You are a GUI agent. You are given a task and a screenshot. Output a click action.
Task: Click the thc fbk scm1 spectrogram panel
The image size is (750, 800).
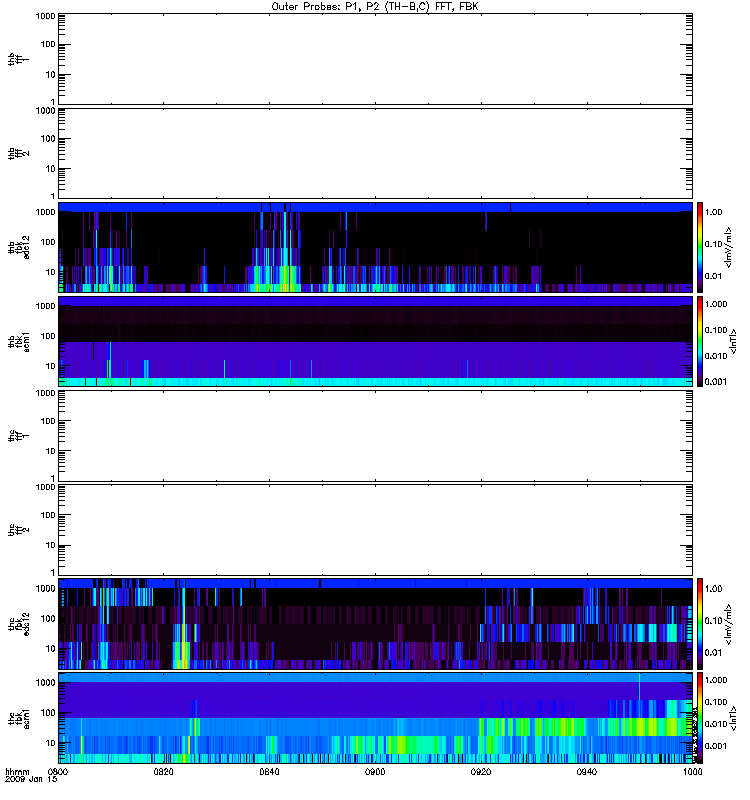pyautogui.click(x=376, y=718)
